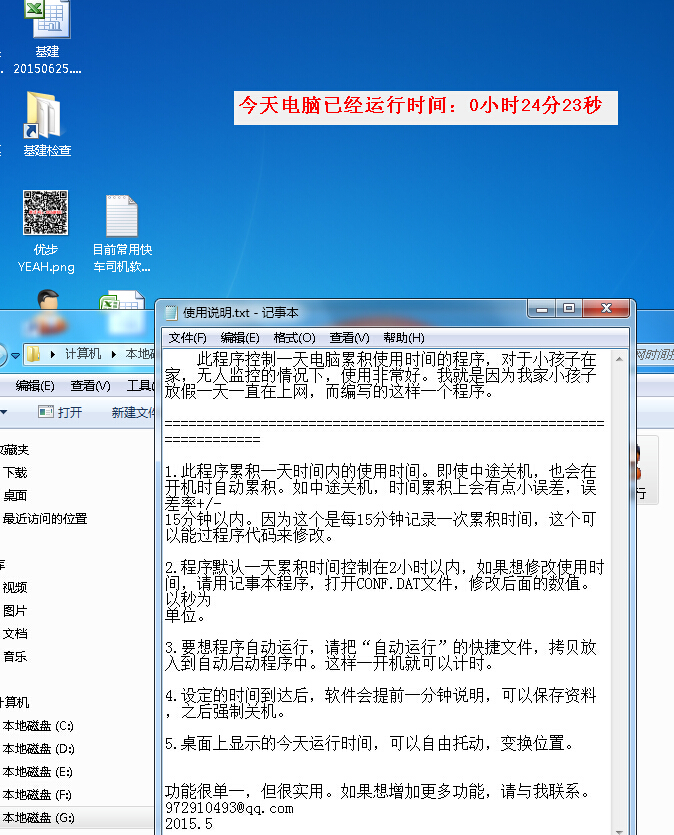Open the 帮助(H) menu in Notepad
This screenshot has width=674, height=835.
tap(404, 338)
